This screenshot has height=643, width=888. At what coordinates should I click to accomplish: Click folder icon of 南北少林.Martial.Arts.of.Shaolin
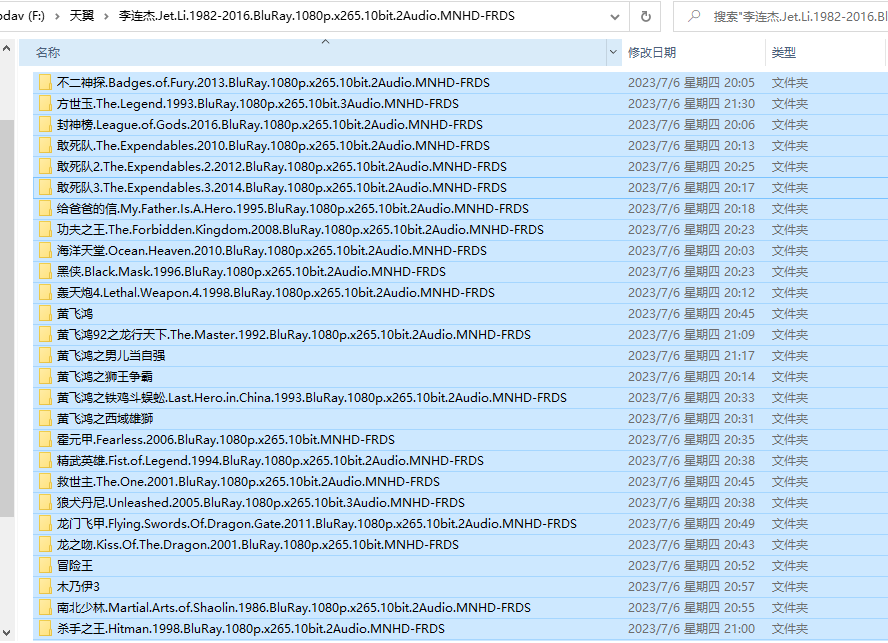pos(45,607)
